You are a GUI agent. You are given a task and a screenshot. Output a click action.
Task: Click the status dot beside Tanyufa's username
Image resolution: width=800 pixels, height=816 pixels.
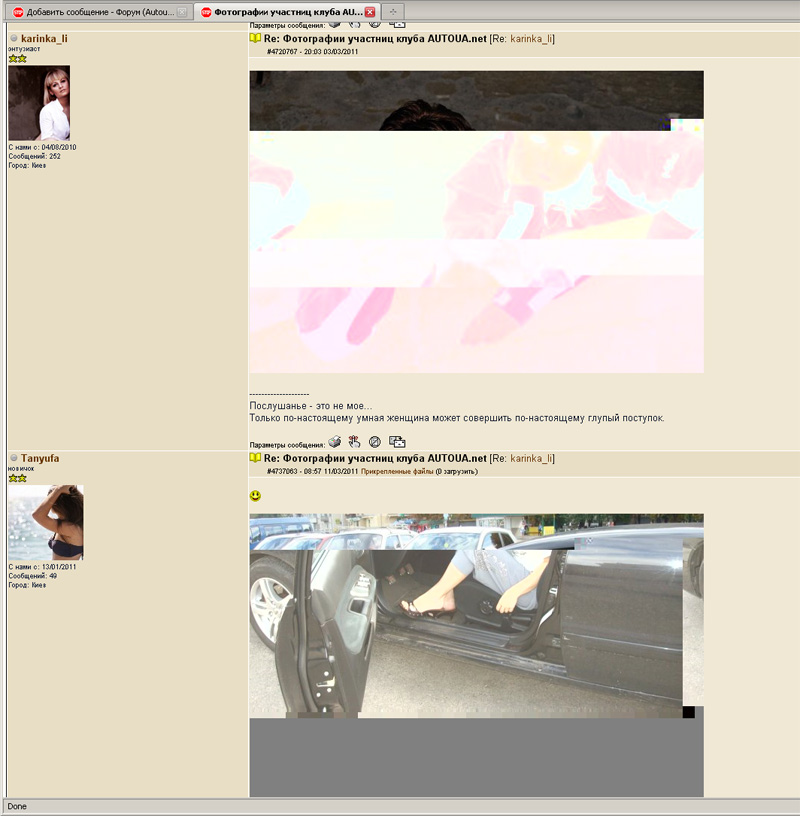pyautogui.click(x=14, y=459)
